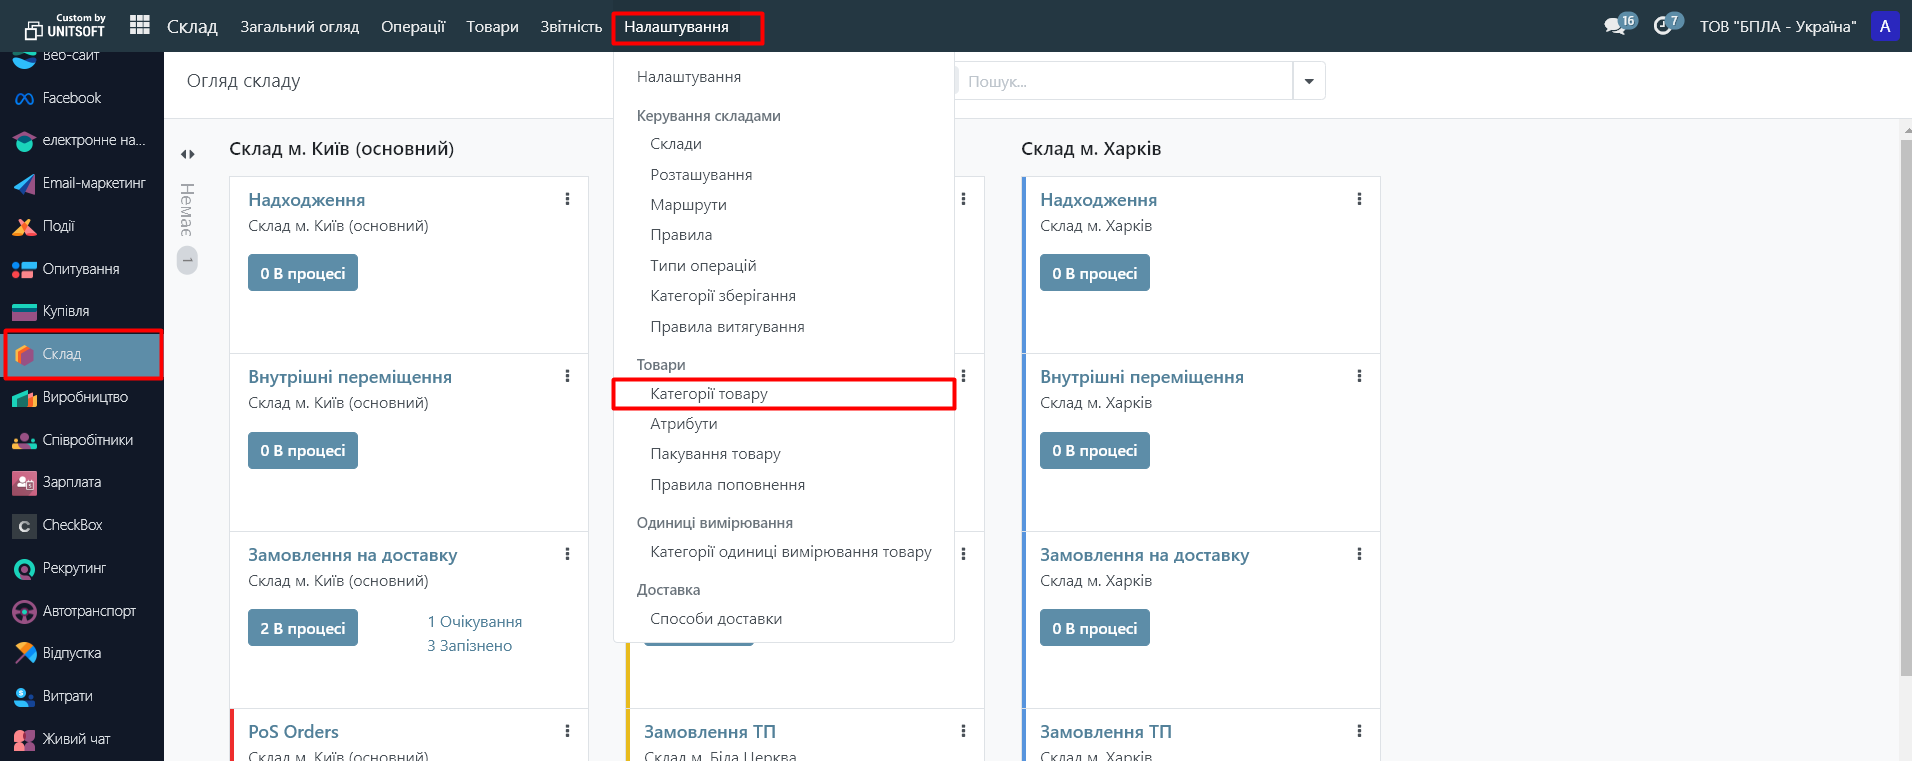Open Виробництво app in sidebar

click(x=85, y=397)
